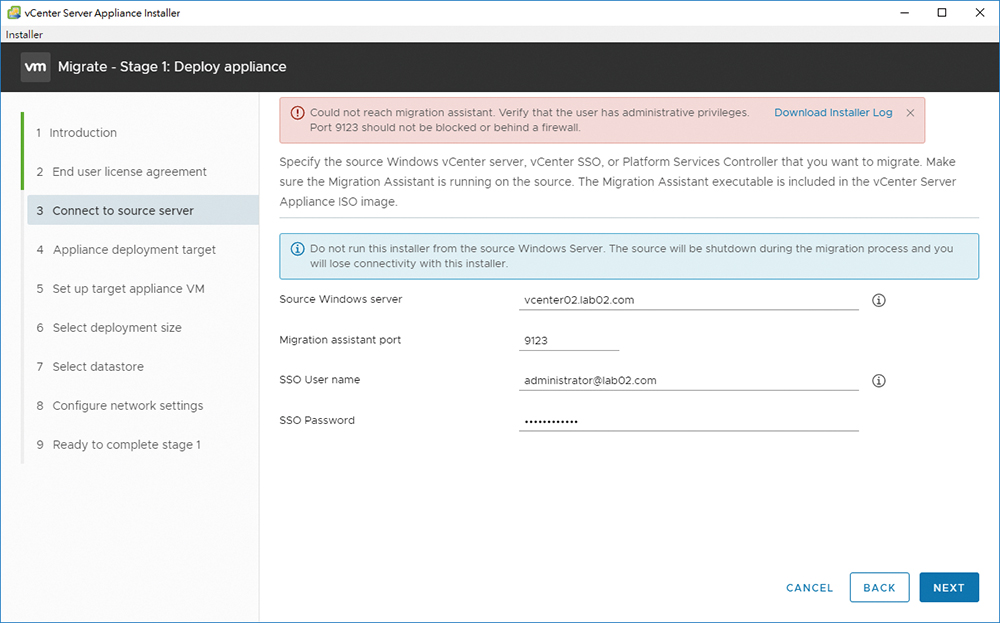
Task: Click the info icon beside Source Windows server
Action: pos(878,300)
